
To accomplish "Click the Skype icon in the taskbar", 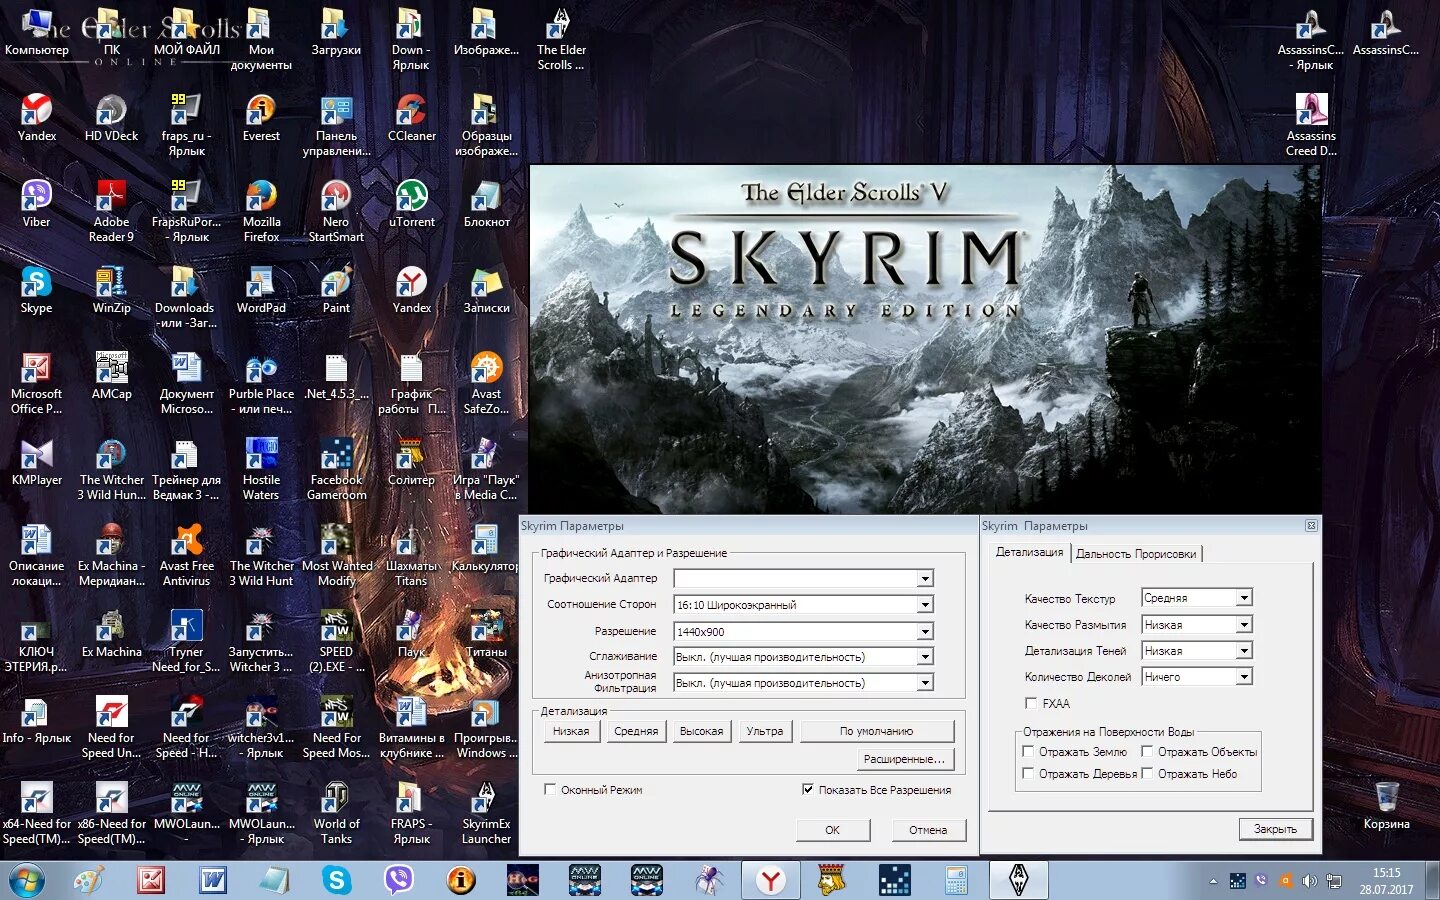I will [337, 880].
